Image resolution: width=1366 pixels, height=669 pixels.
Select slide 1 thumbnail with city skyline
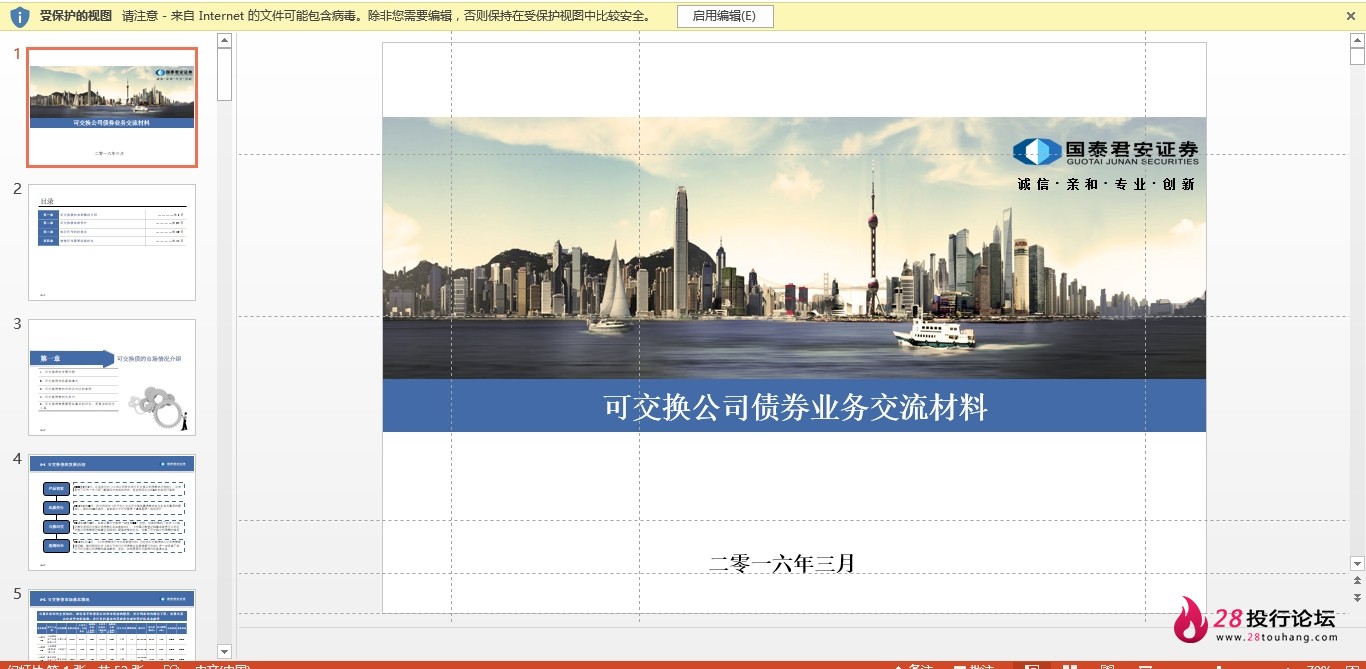click(x=112, y=107)
